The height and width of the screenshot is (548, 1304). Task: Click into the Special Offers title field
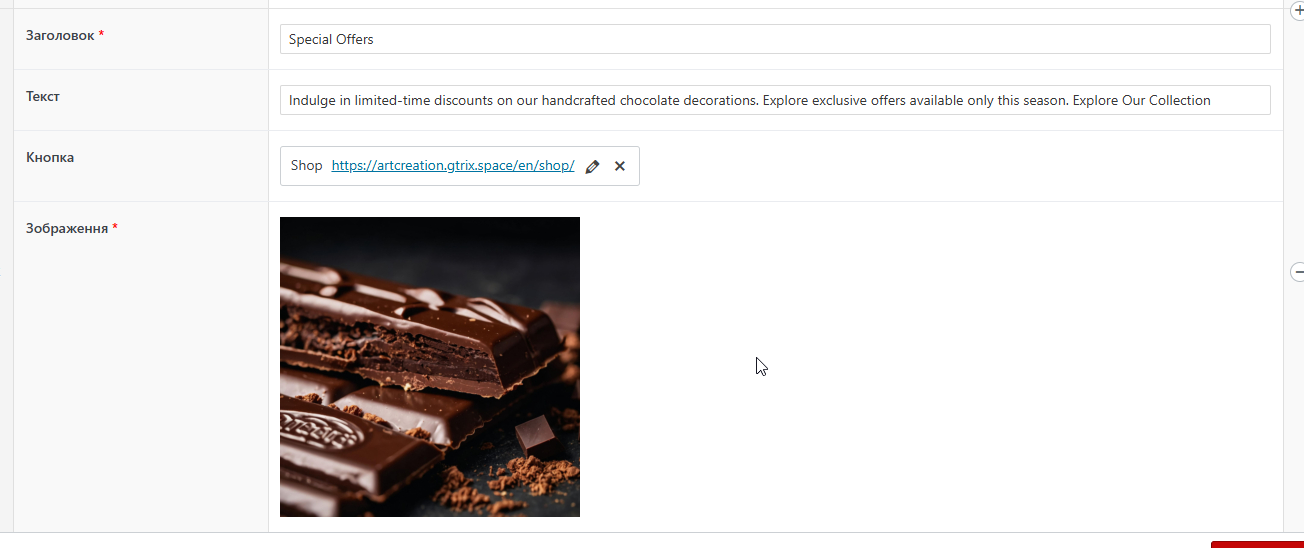pos(775,39)
